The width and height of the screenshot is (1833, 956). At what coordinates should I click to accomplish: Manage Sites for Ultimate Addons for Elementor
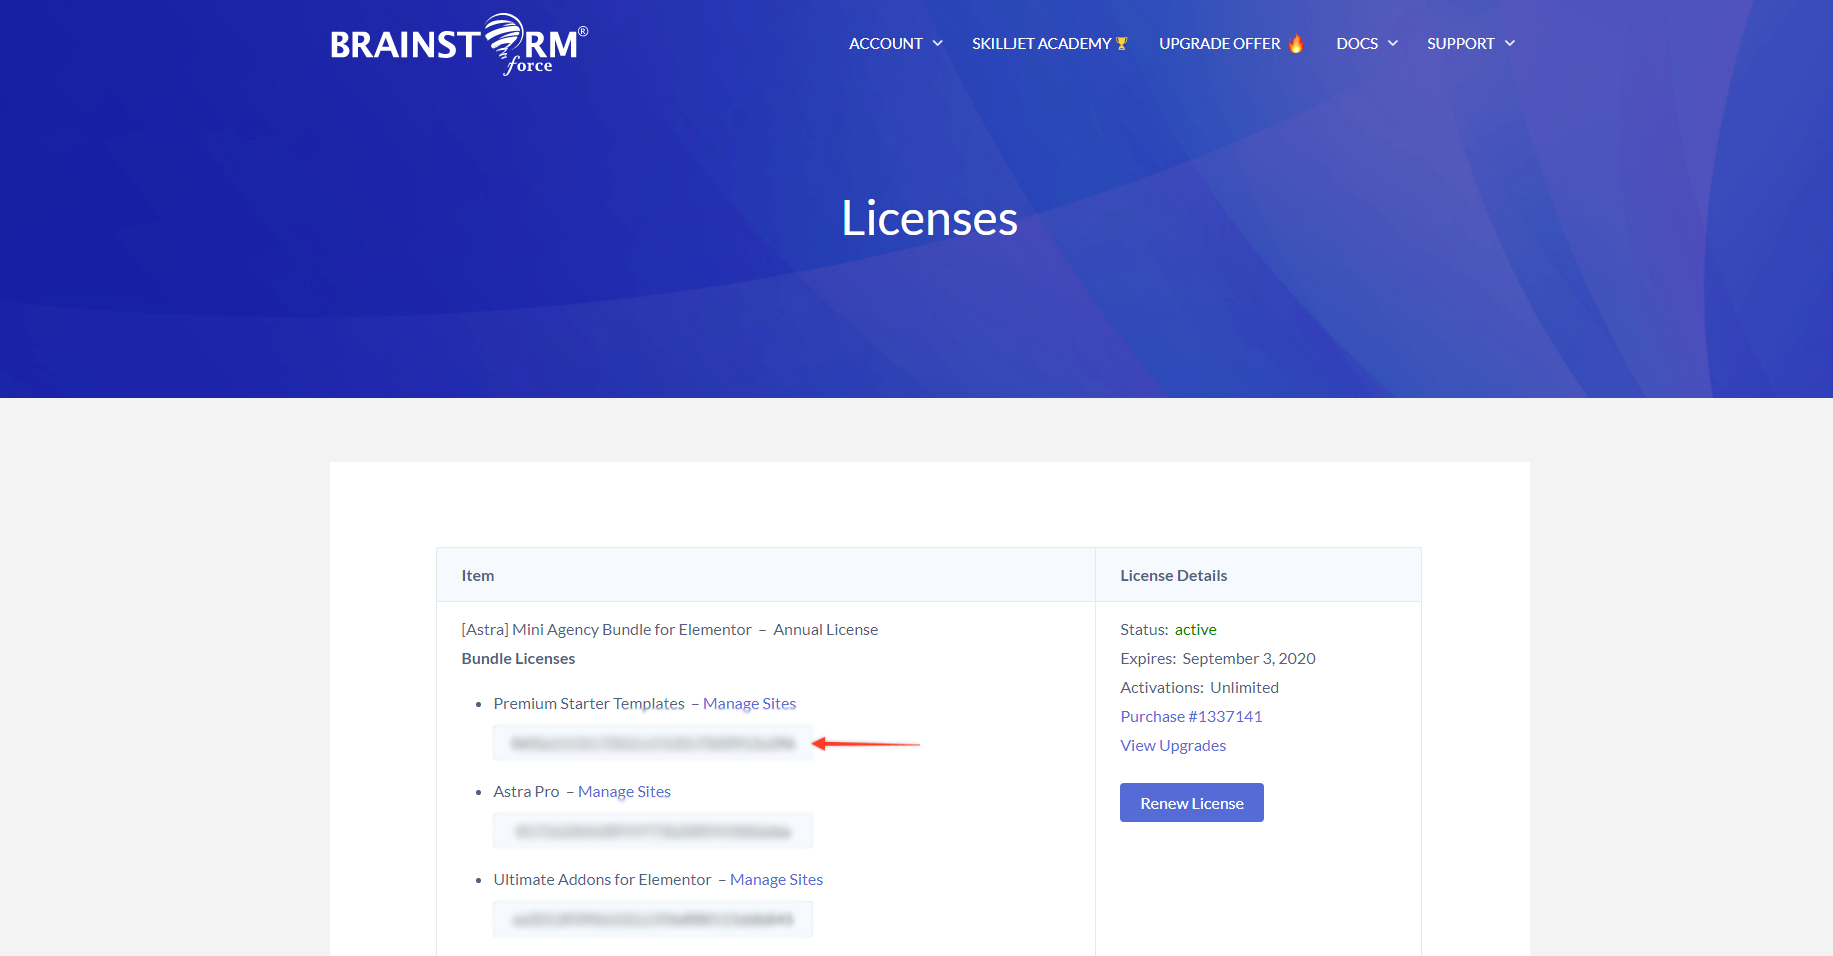click(x=776, y=880)
